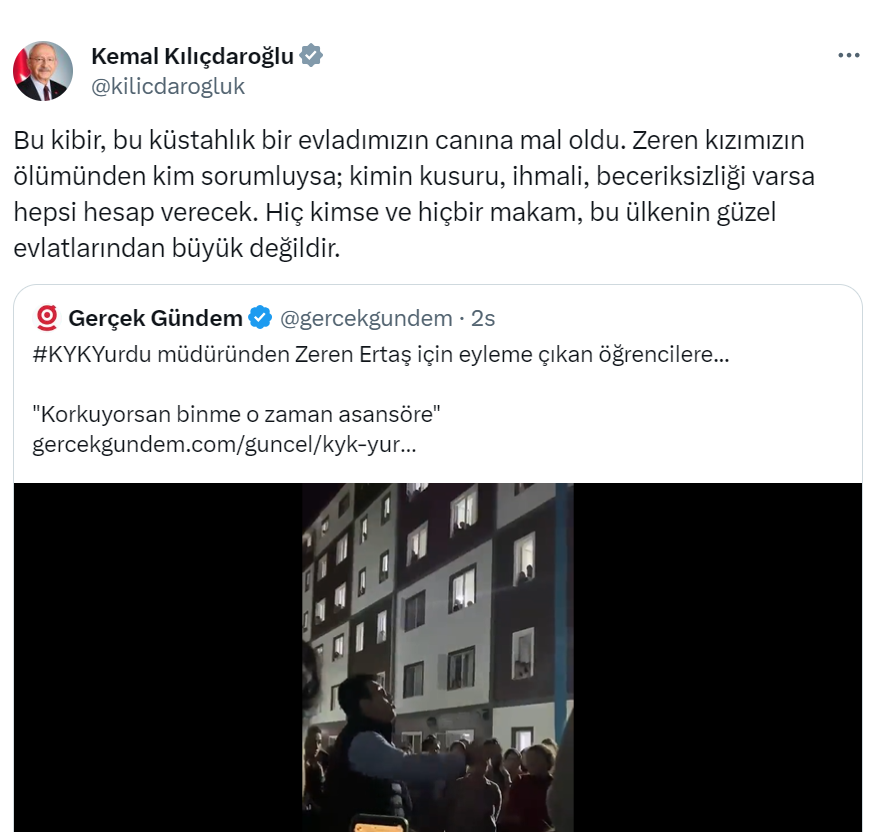Click the verified badge beside Kemal Kılıçdaroğlu
This screenshot has height=832, width=880.
coord(310,56)
